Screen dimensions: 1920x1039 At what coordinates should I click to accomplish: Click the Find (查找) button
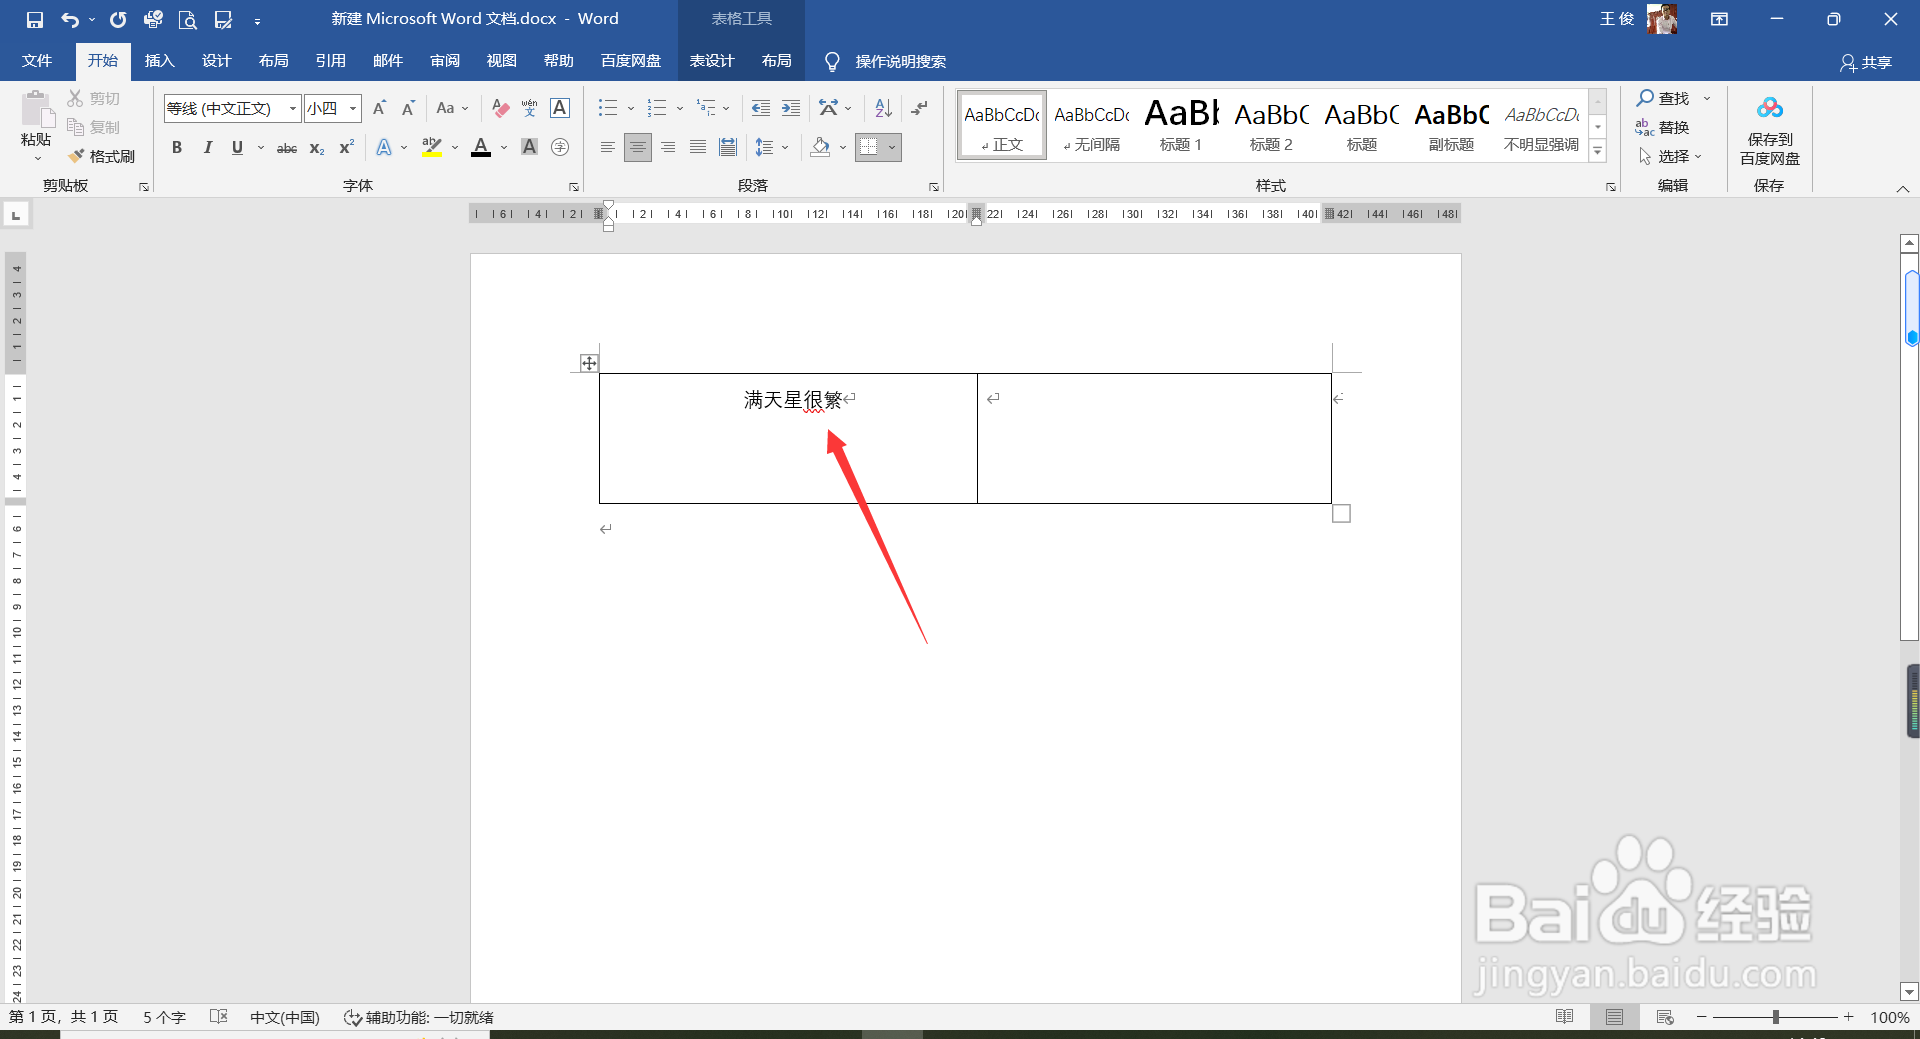click(x=1663, y=98)
